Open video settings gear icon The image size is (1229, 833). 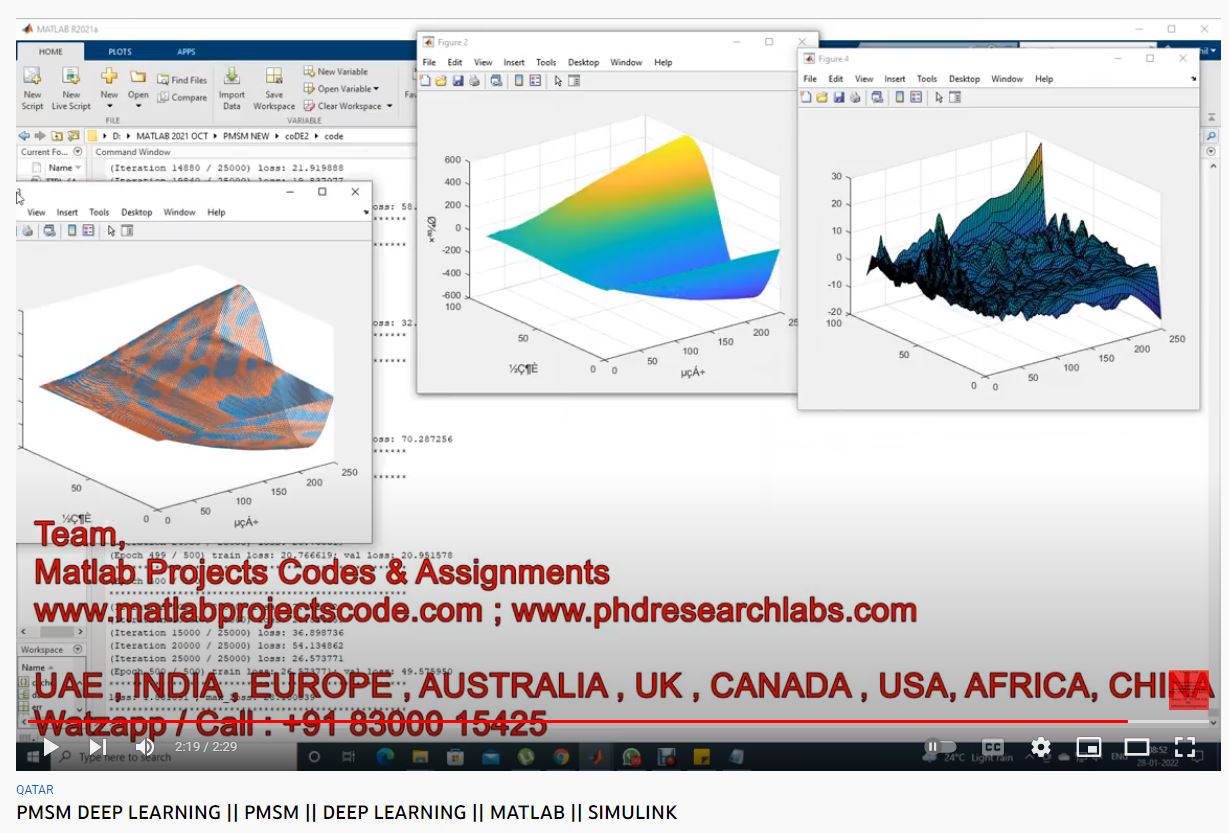pyautogui.click(x=1041, y=747)
